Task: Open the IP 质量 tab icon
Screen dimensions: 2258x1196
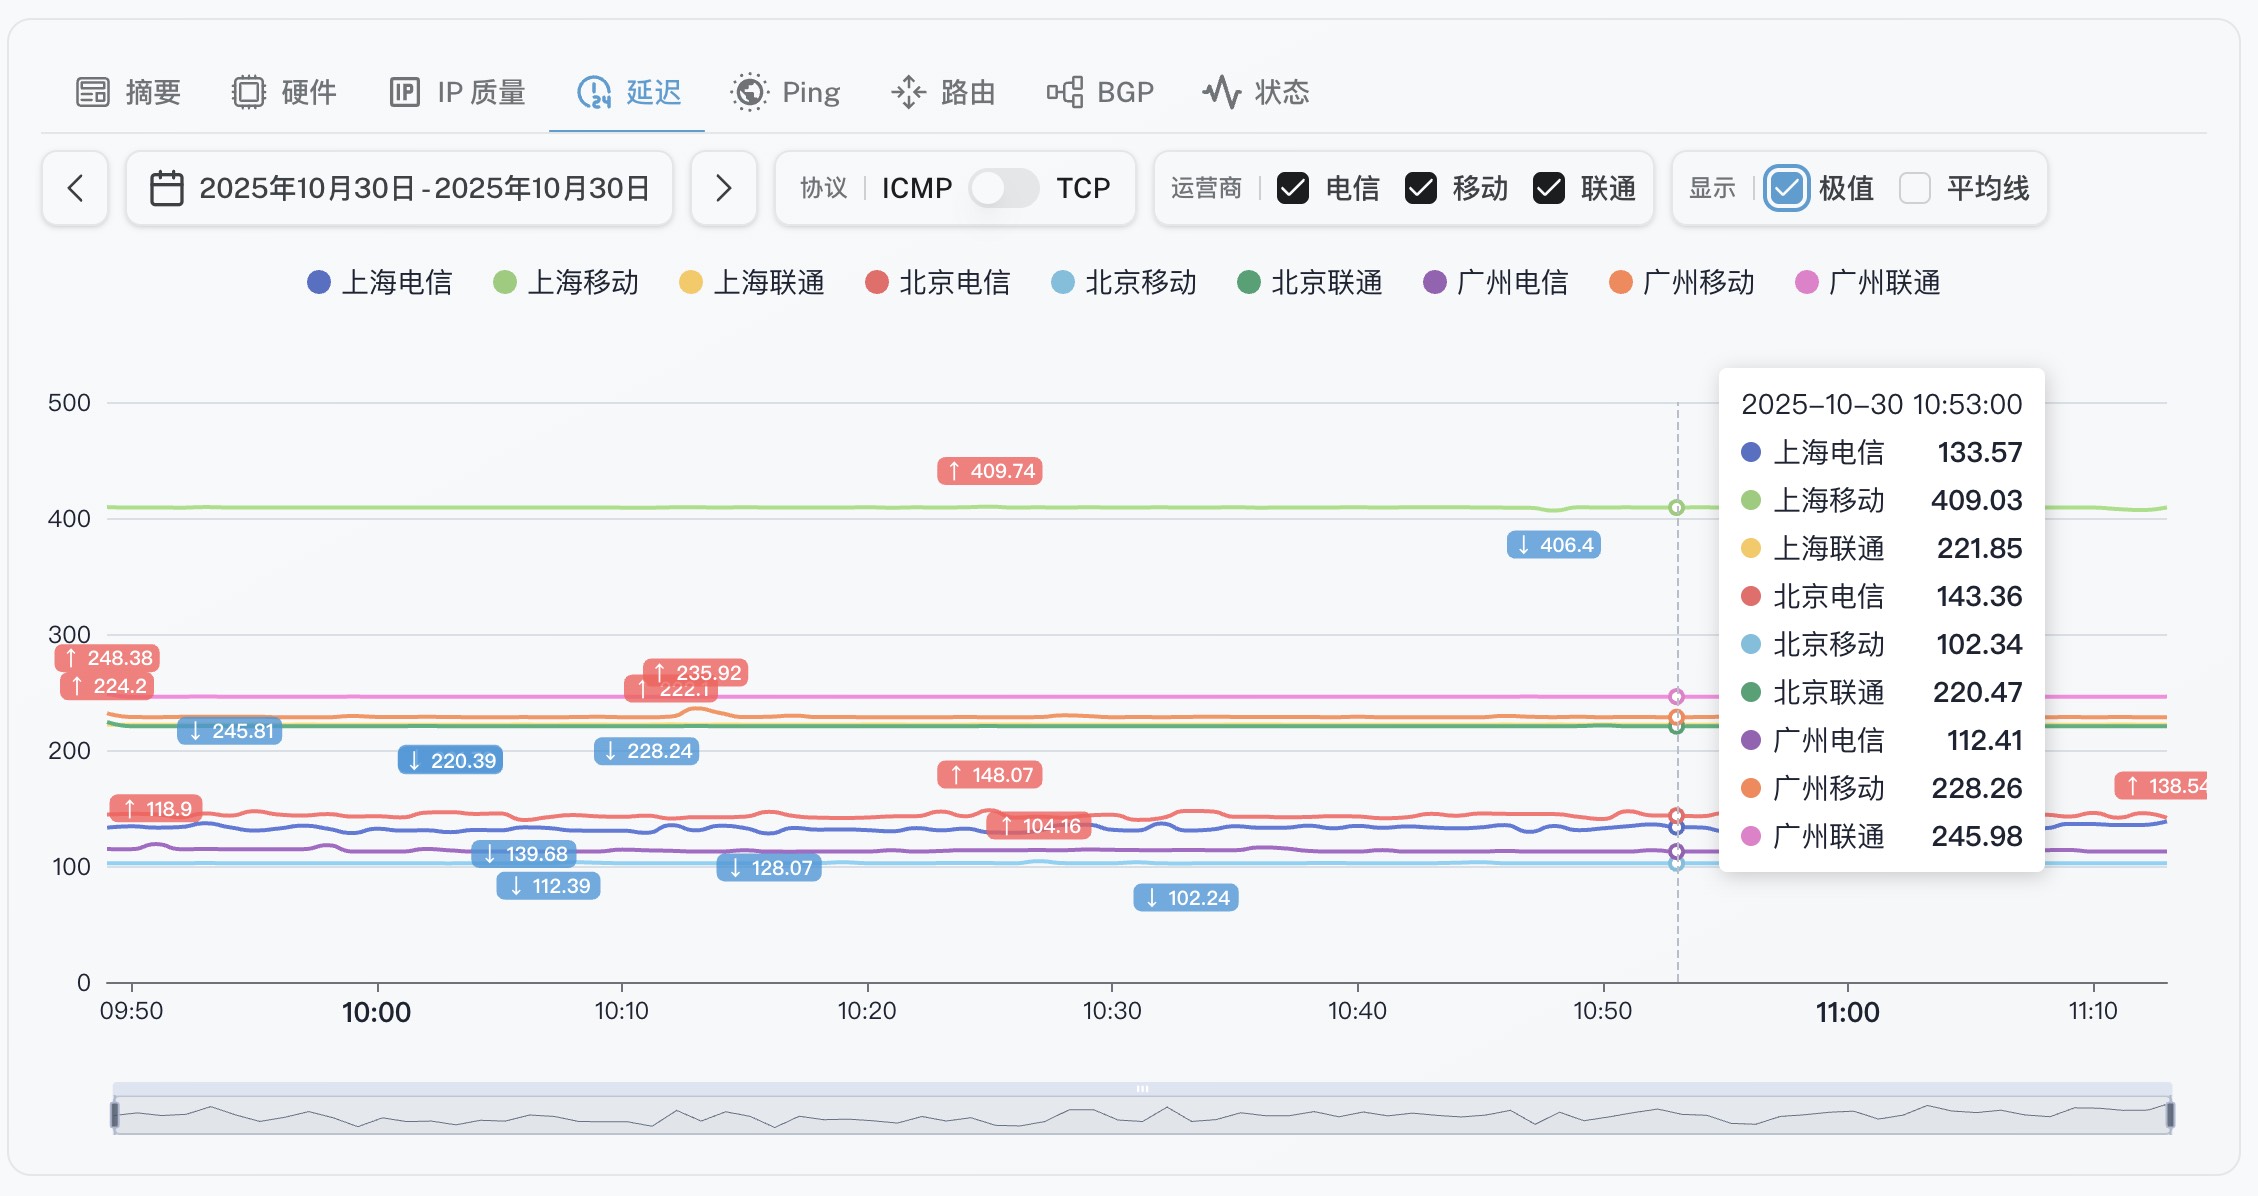Action: click(x=404, y=92)
